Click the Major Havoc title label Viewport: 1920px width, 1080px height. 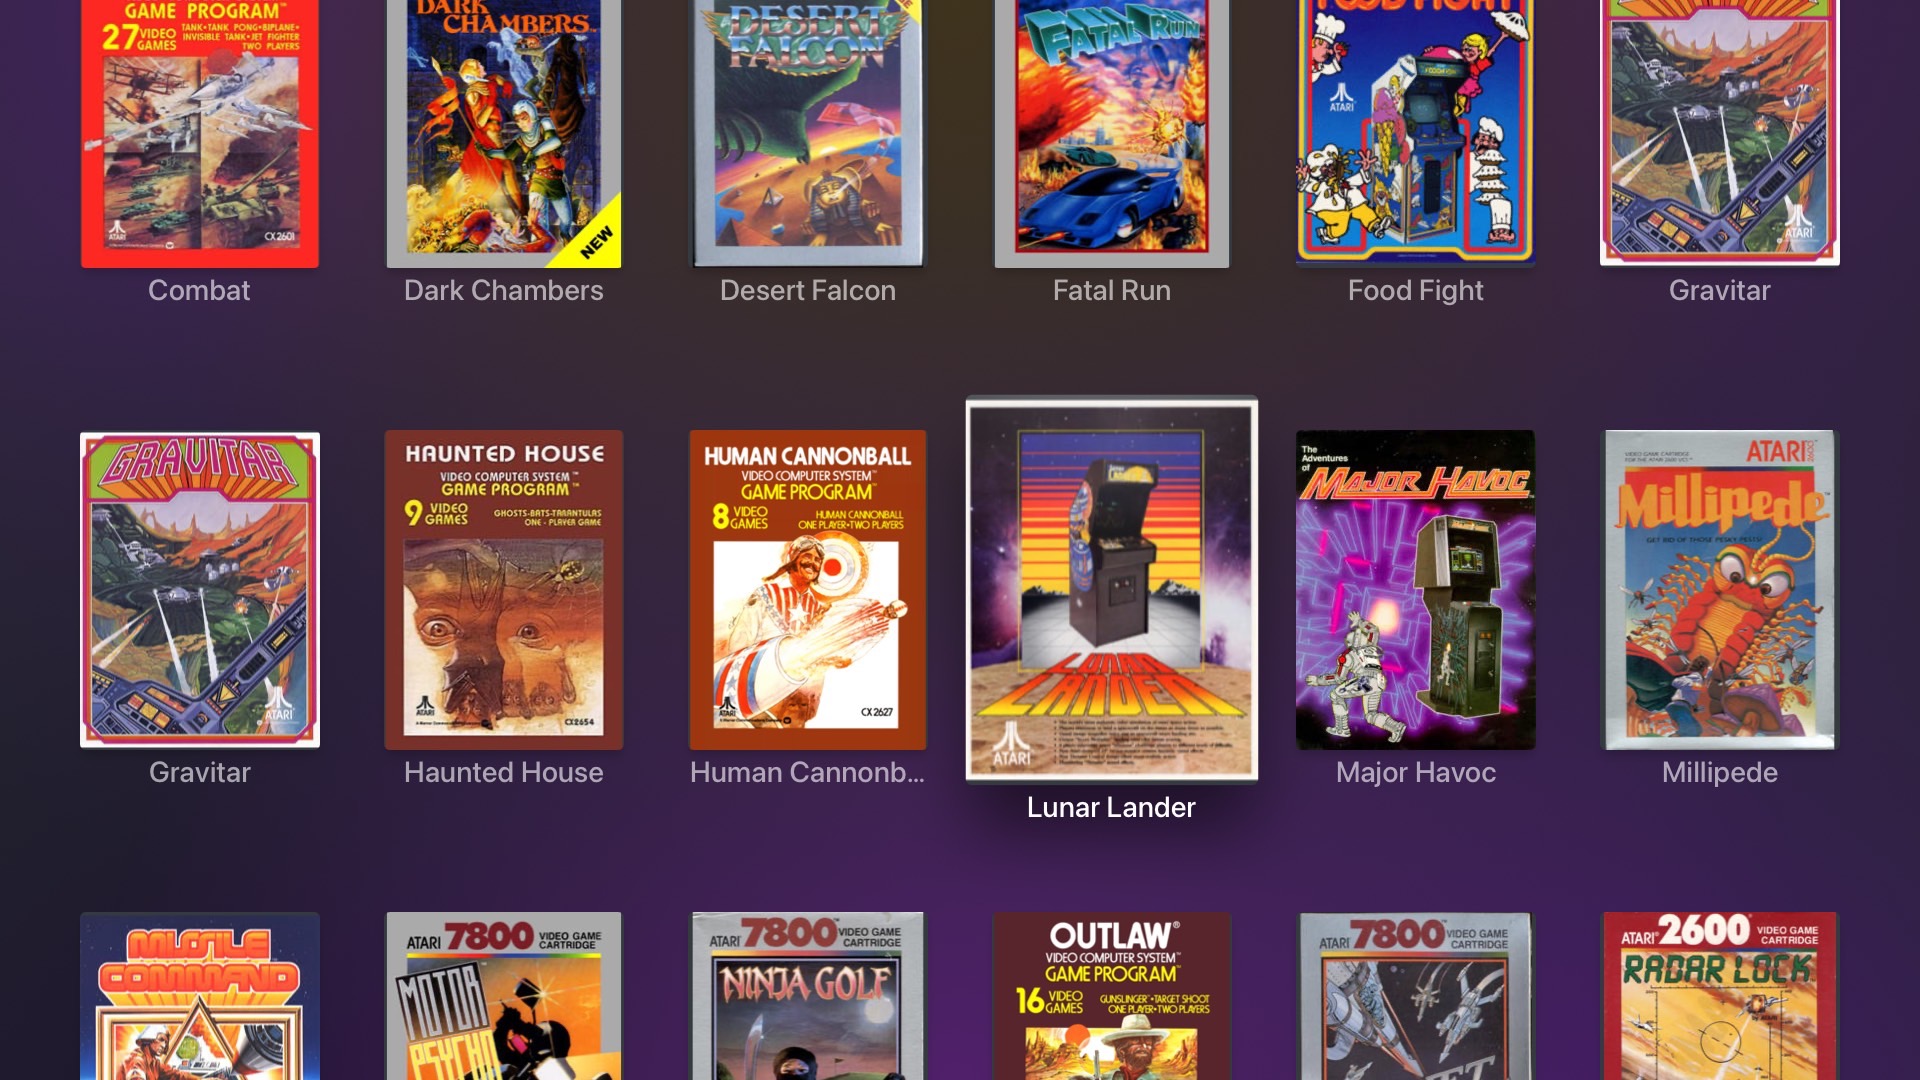1416,772
